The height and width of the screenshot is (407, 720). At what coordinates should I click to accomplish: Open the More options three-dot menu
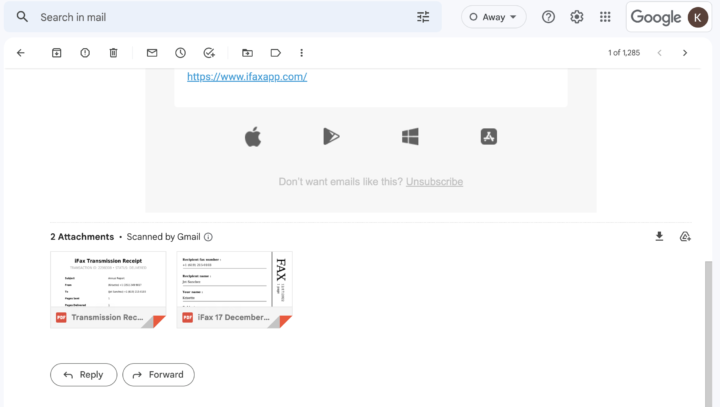pos(302,53)
